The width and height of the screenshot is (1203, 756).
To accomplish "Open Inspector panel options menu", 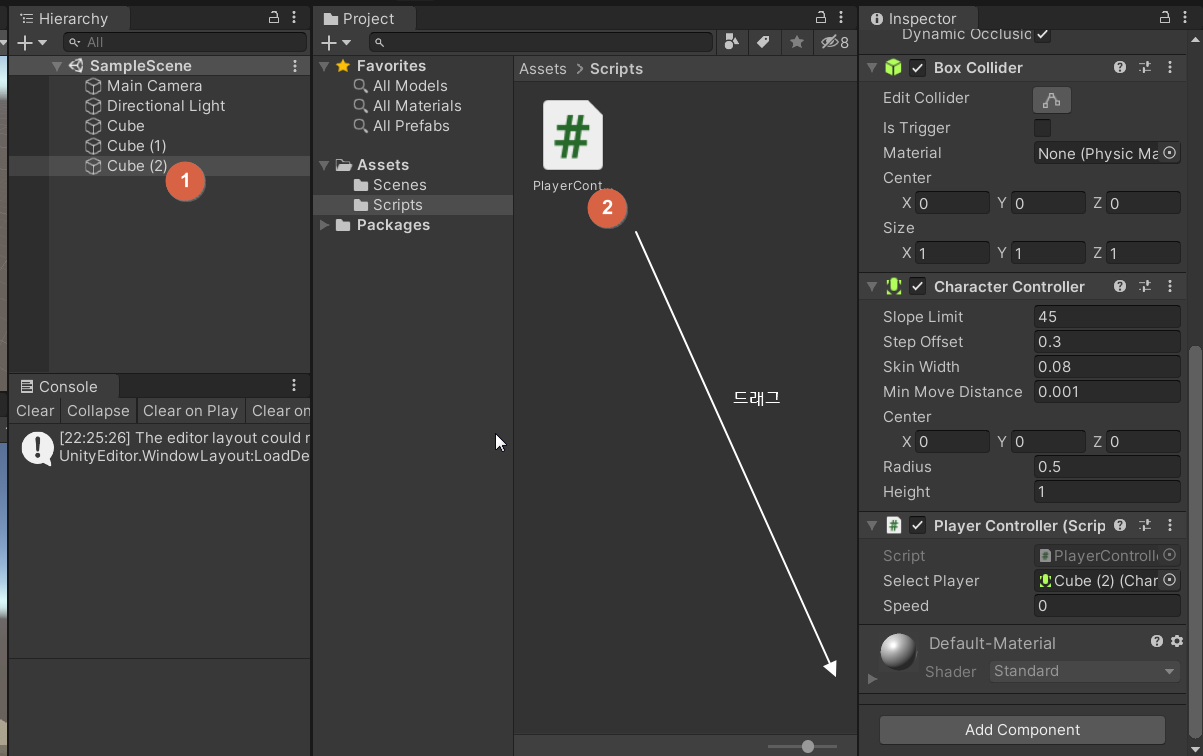I will pos(1184,18).
